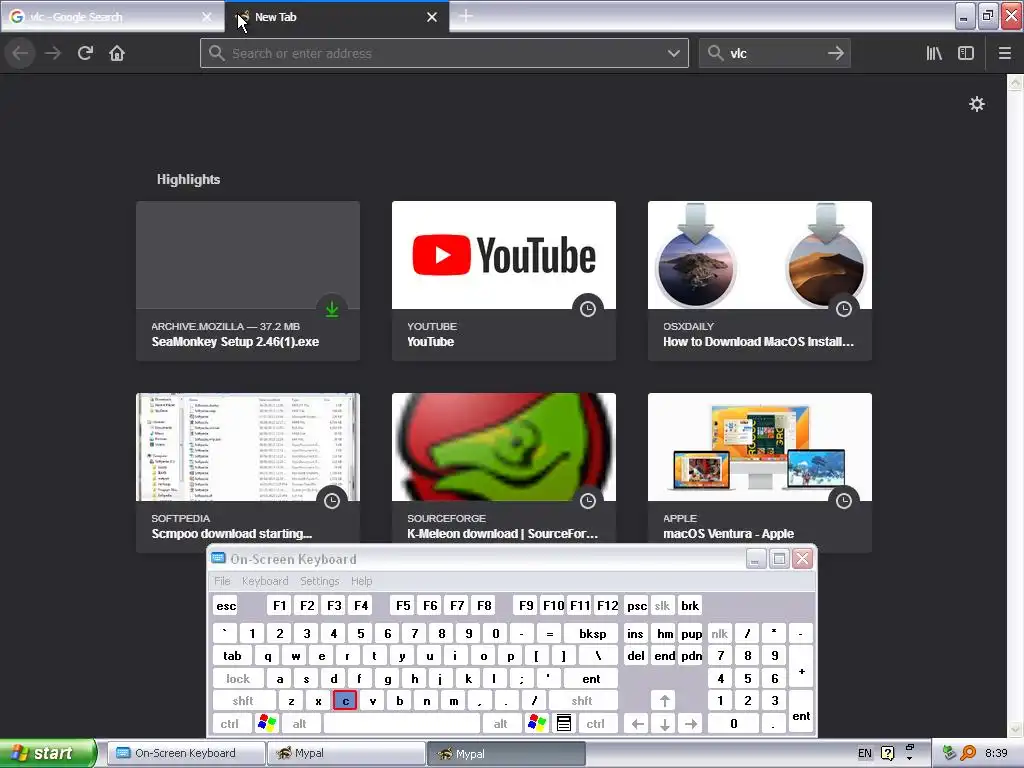The image size is (1024, 768).
Task: Click the F5 key on keyboard
Action: pos(403,605)
